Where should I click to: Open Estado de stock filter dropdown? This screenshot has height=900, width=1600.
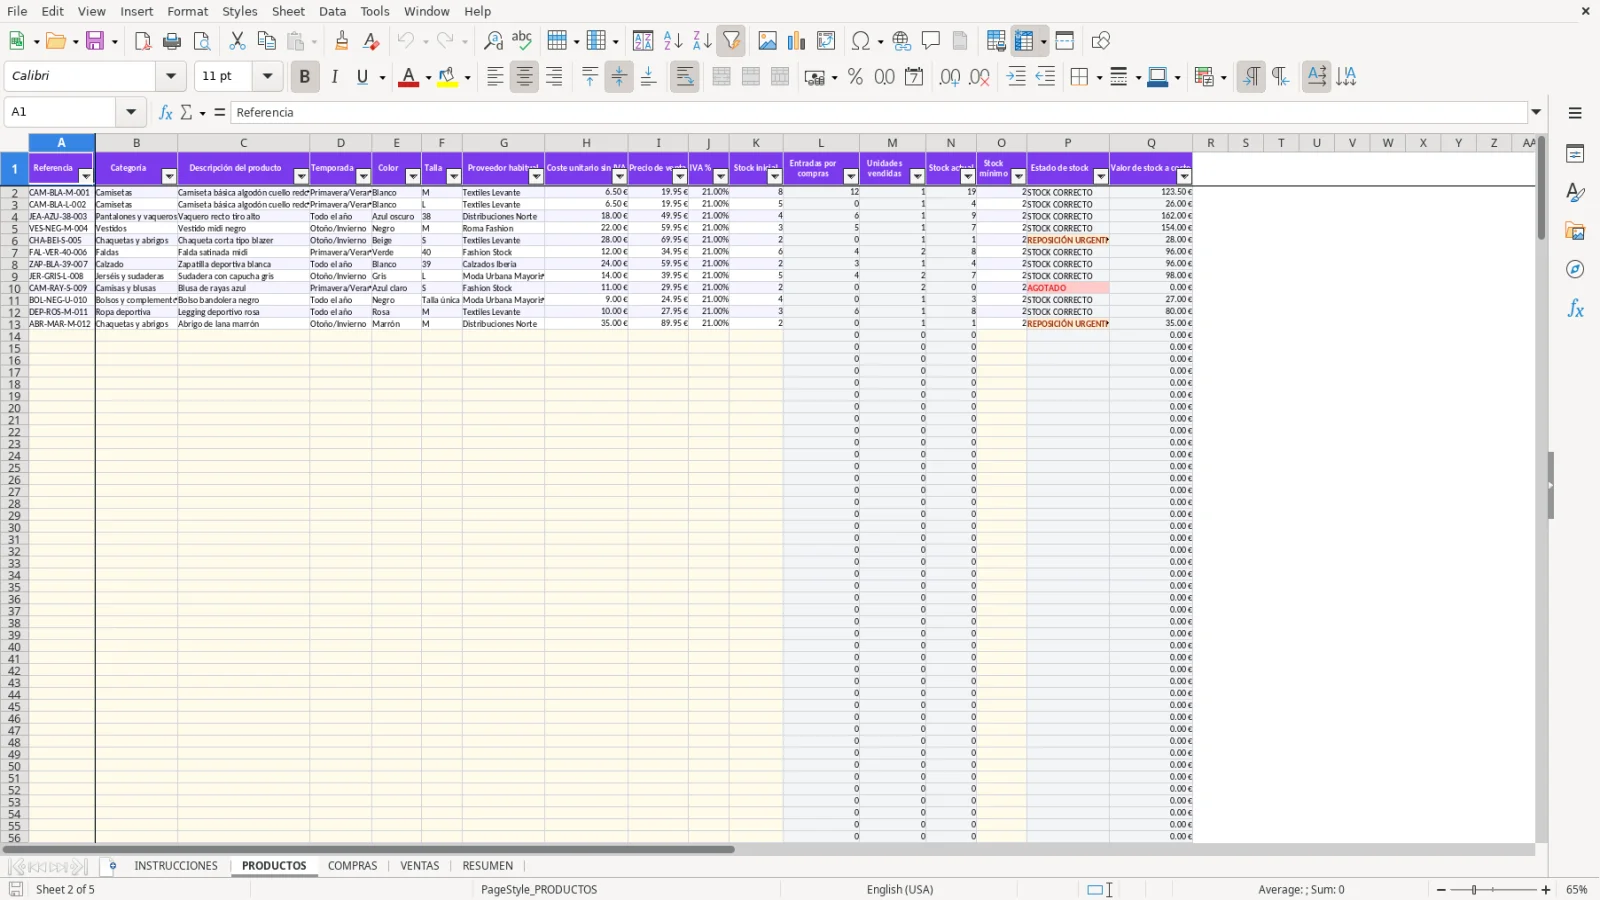1101,177
